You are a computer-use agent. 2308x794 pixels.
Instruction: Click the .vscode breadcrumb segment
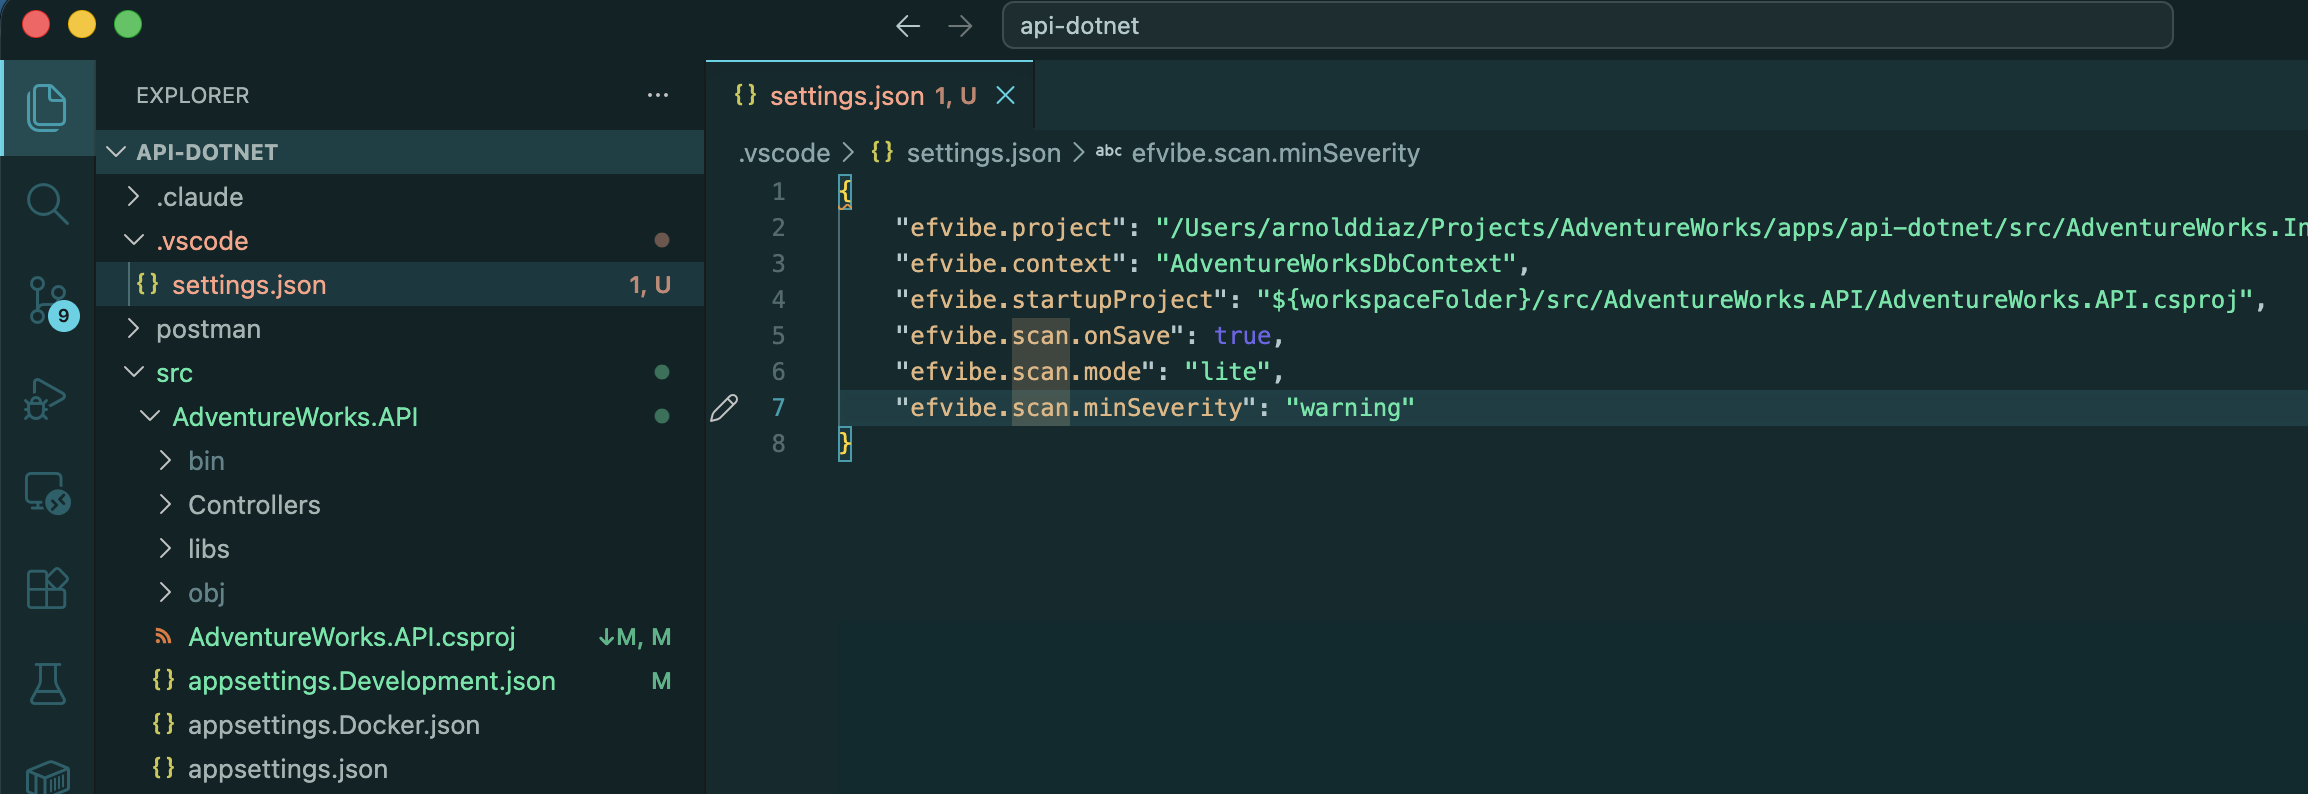tap(784, 153)
